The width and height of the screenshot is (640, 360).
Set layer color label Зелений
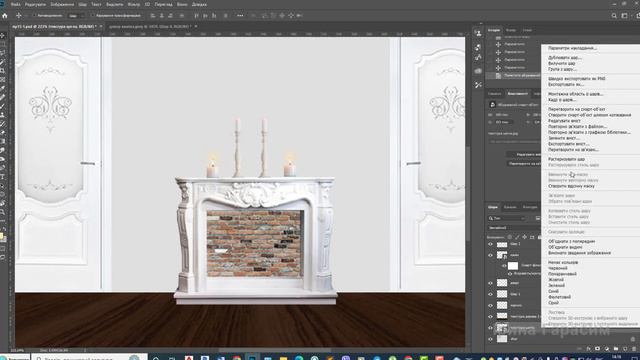(556, 286)
